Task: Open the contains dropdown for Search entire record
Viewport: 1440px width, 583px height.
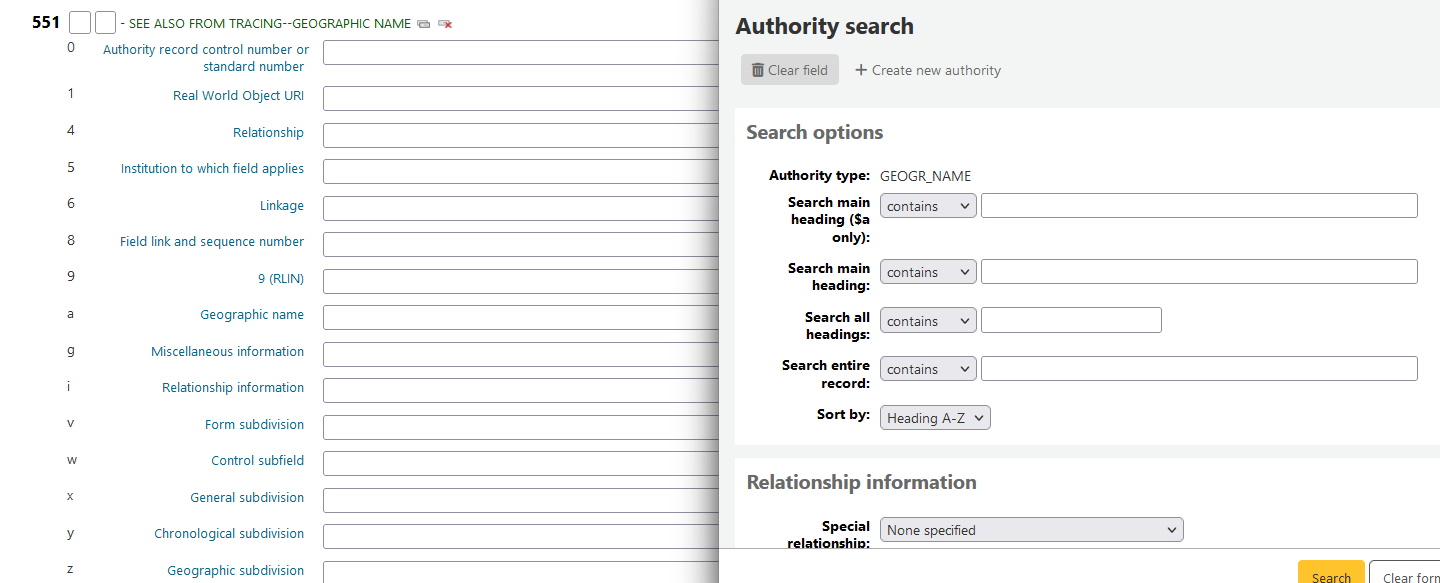Action: click(x=927, y=368)
